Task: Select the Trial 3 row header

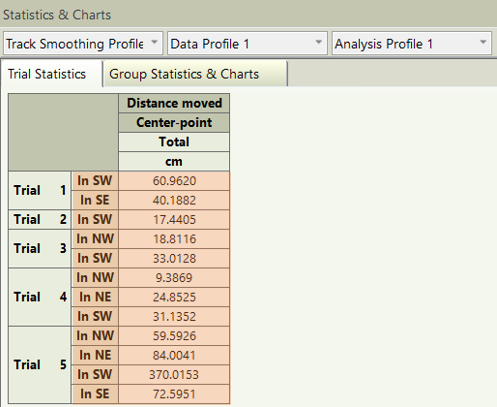Action: click(40, 249)
